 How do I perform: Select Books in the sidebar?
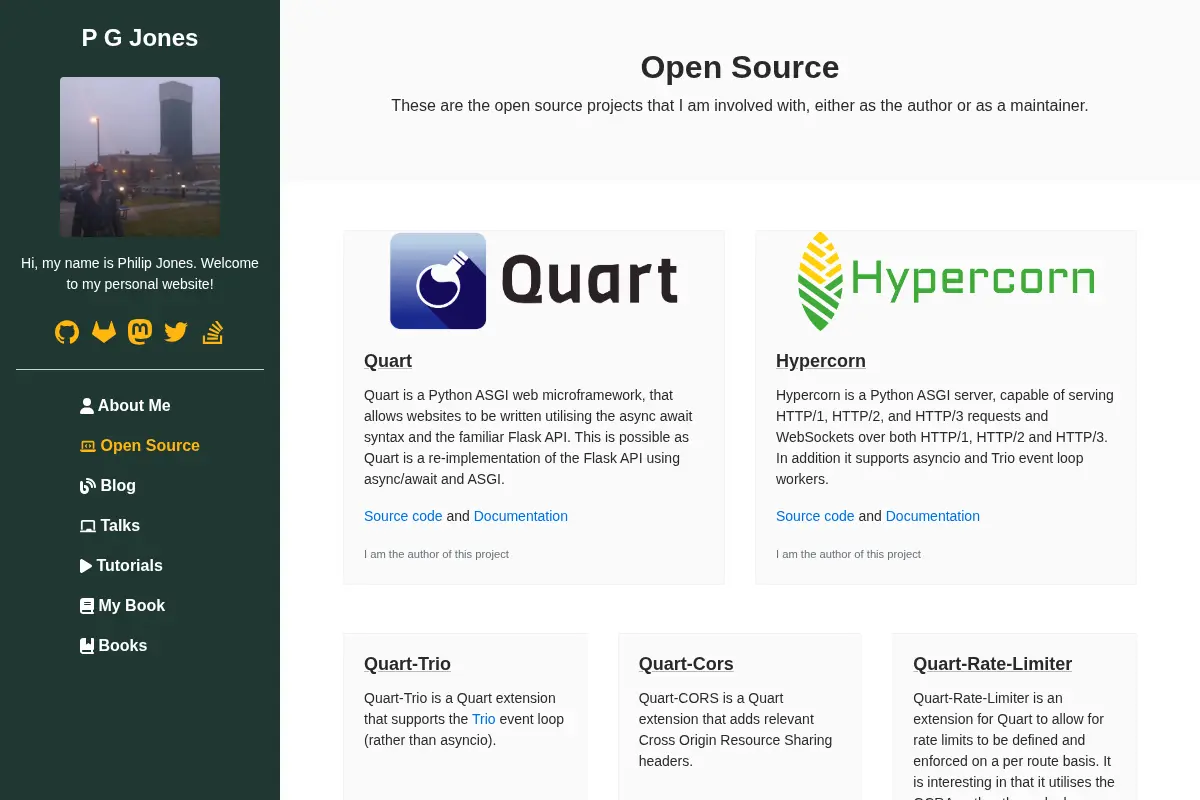113,645
